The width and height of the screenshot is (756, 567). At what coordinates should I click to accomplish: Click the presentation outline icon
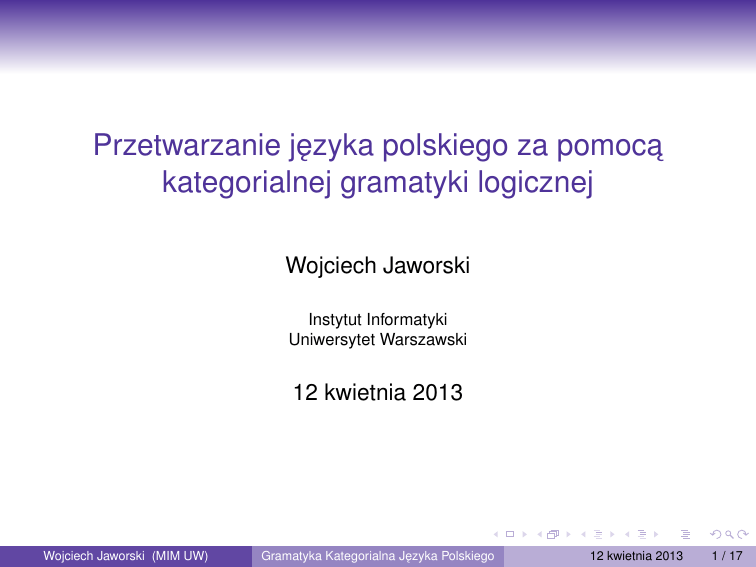pos(685,533)
